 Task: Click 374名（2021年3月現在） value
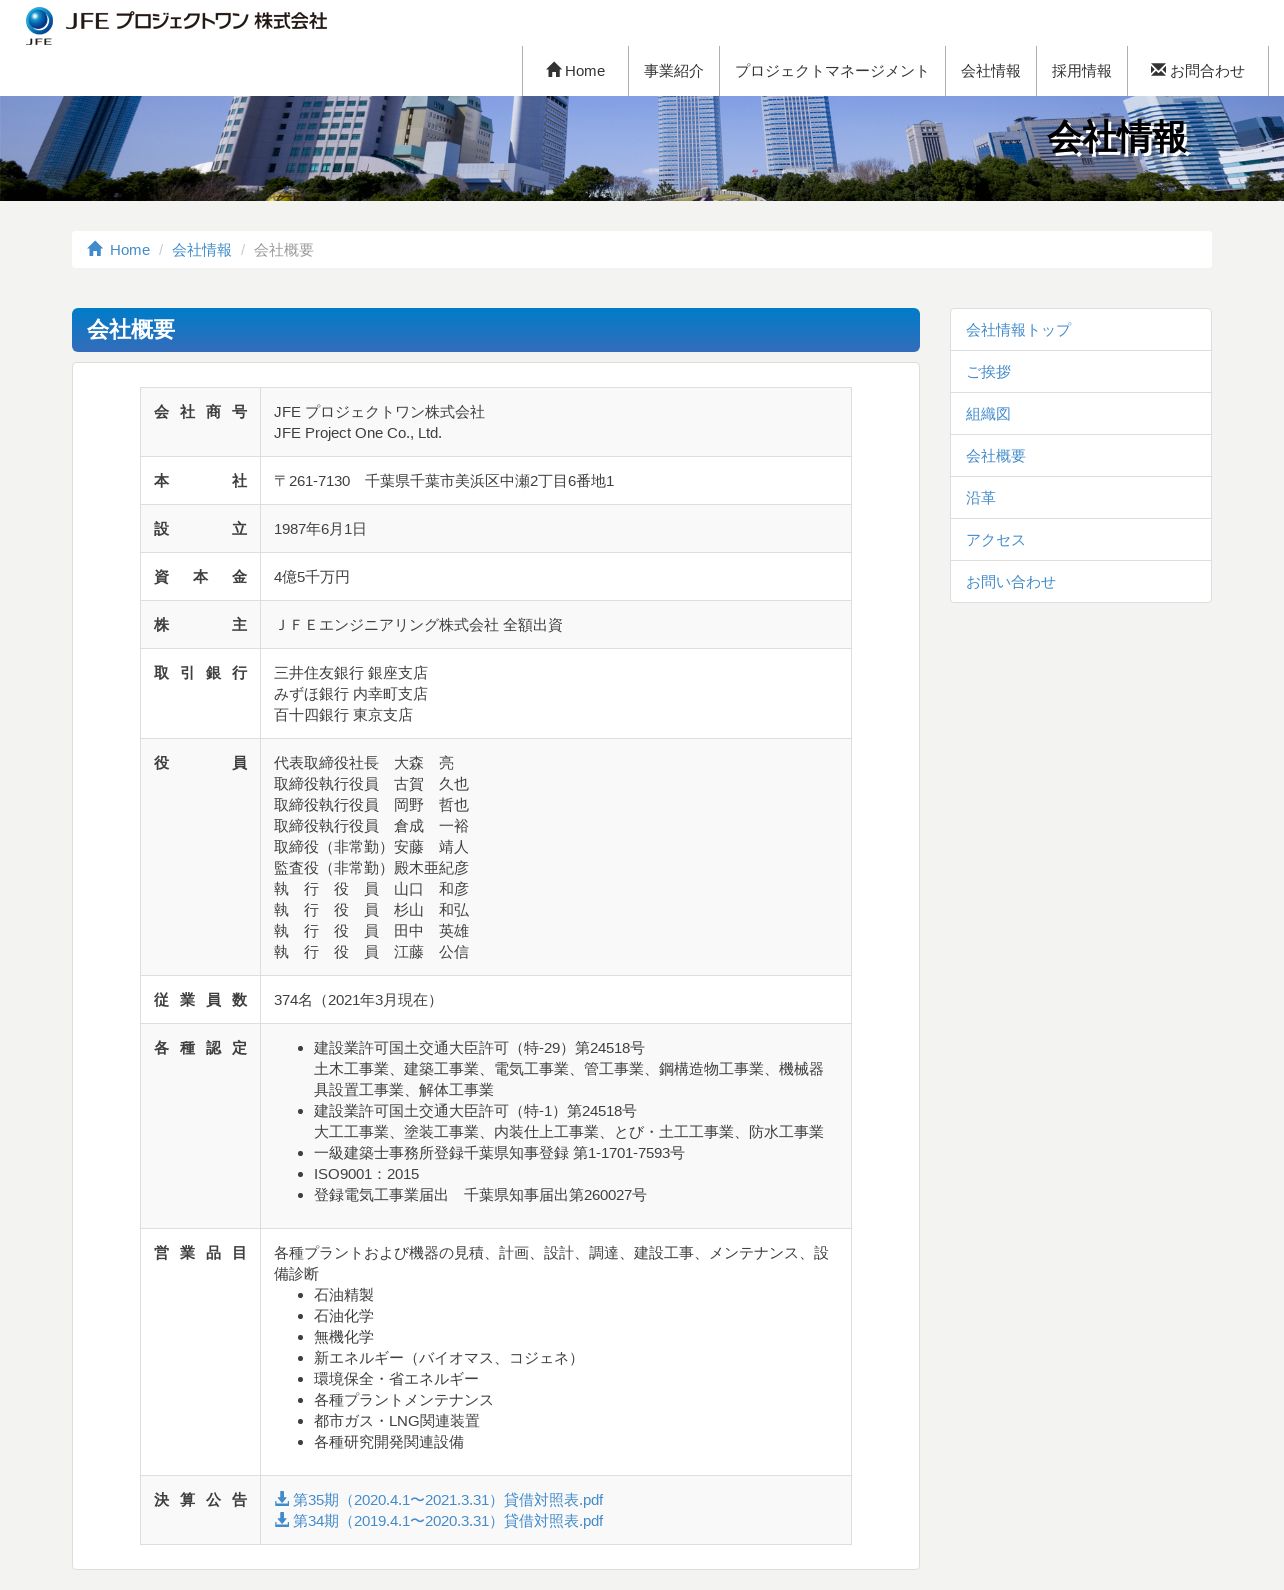coord(358,1000)
